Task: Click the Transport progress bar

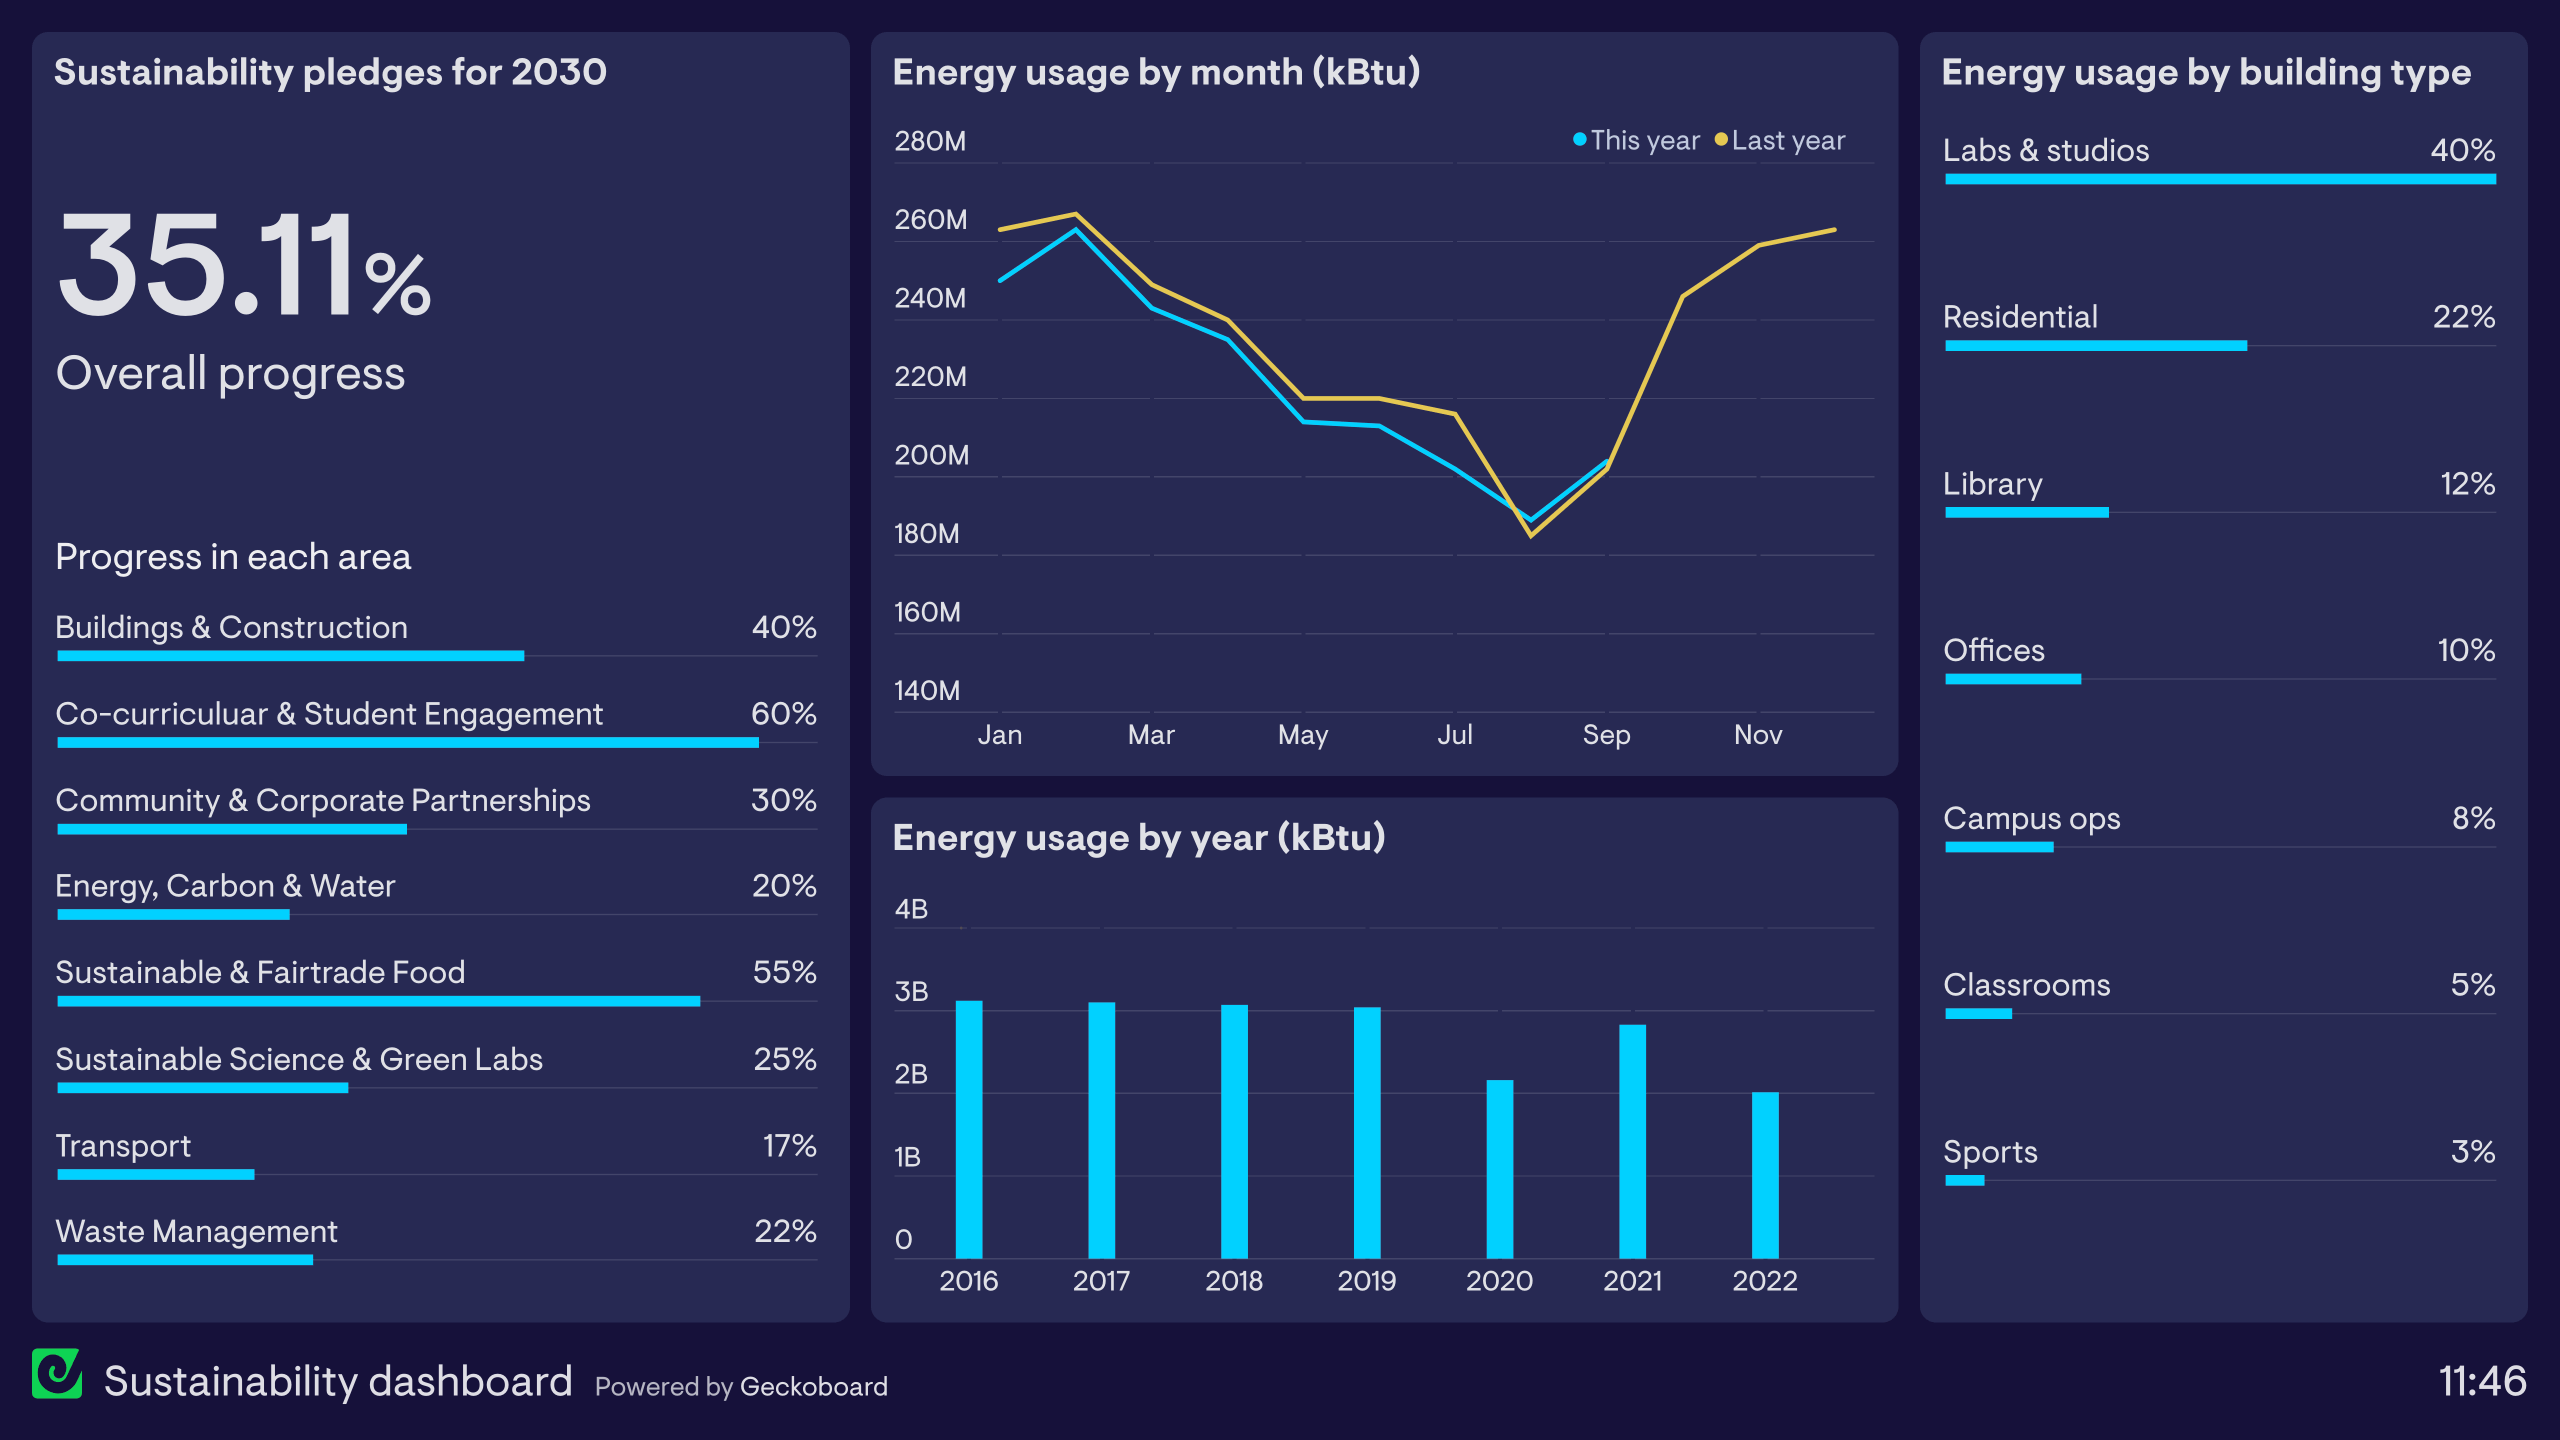Action: (x=155, y=1176)
